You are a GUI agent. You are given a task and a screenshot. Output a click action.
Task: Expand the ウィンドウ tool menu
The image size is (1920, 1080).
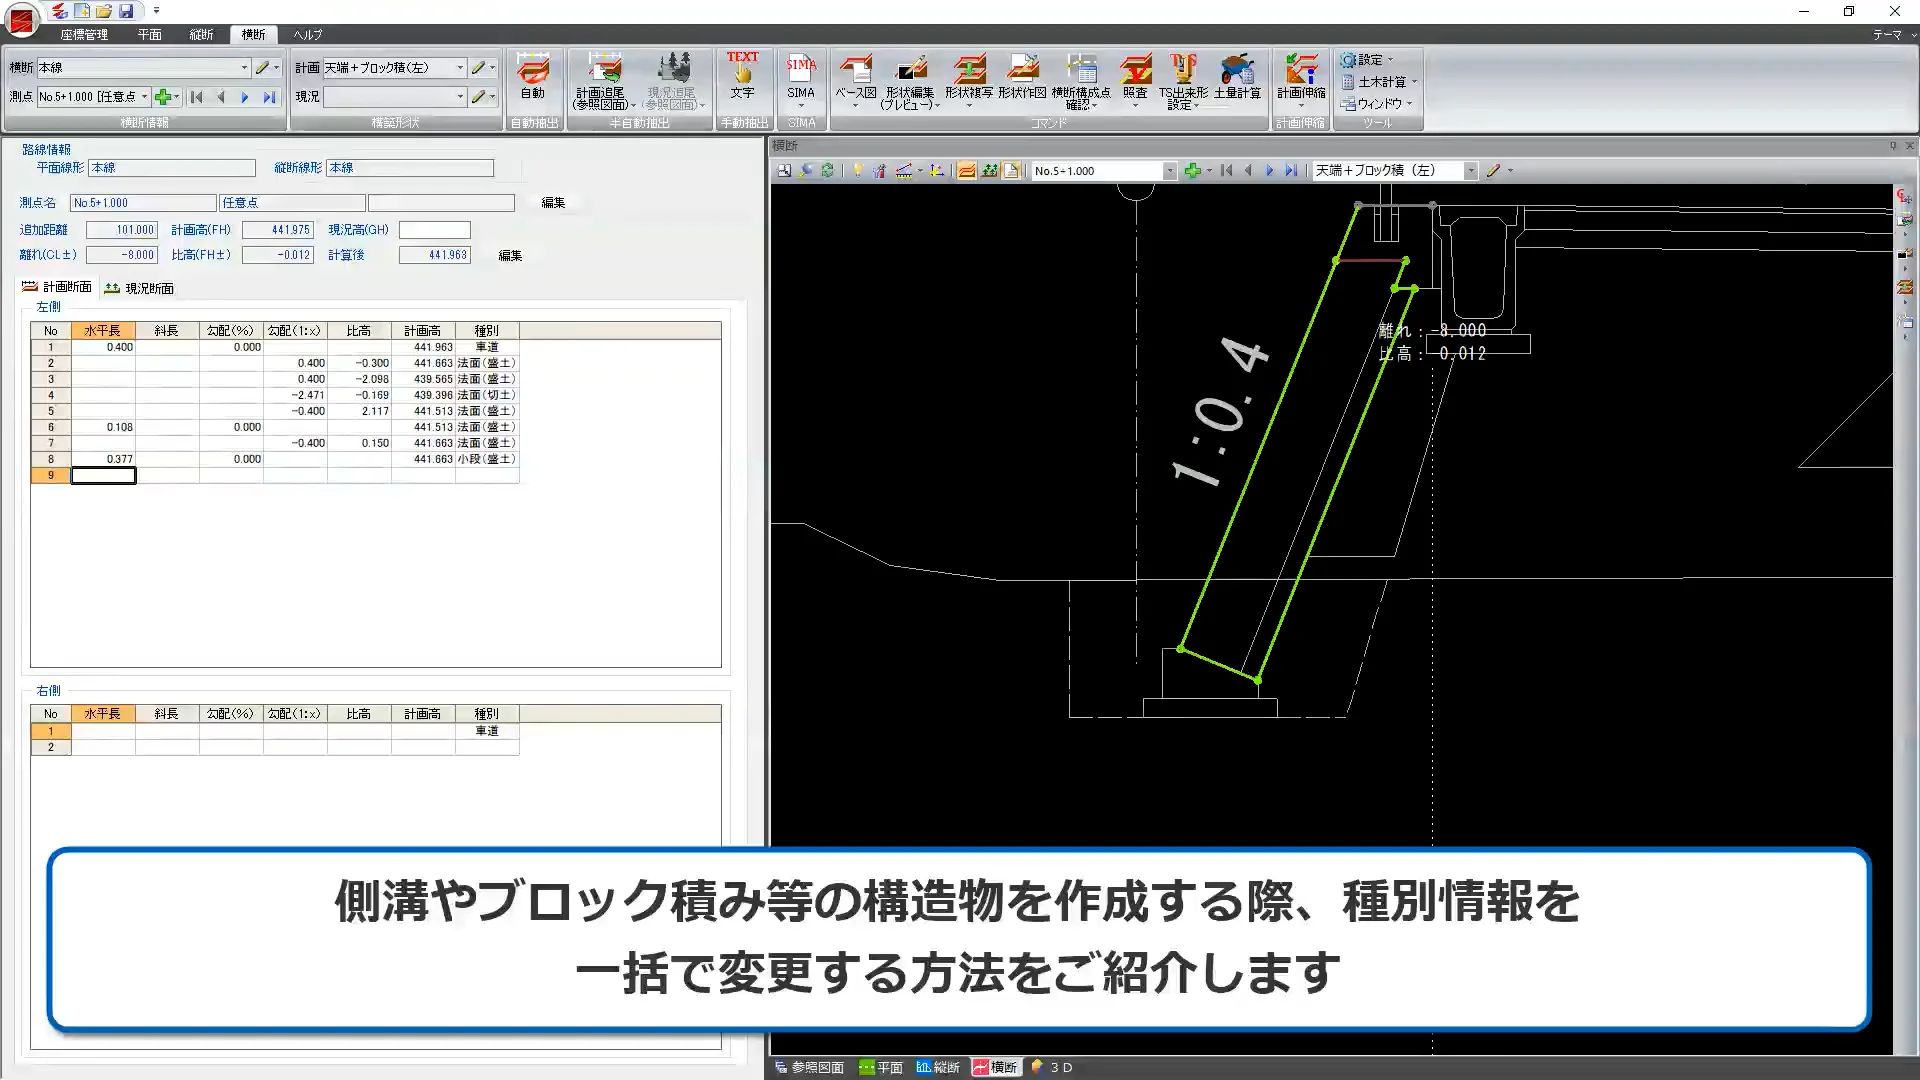tap(1377, 104)
